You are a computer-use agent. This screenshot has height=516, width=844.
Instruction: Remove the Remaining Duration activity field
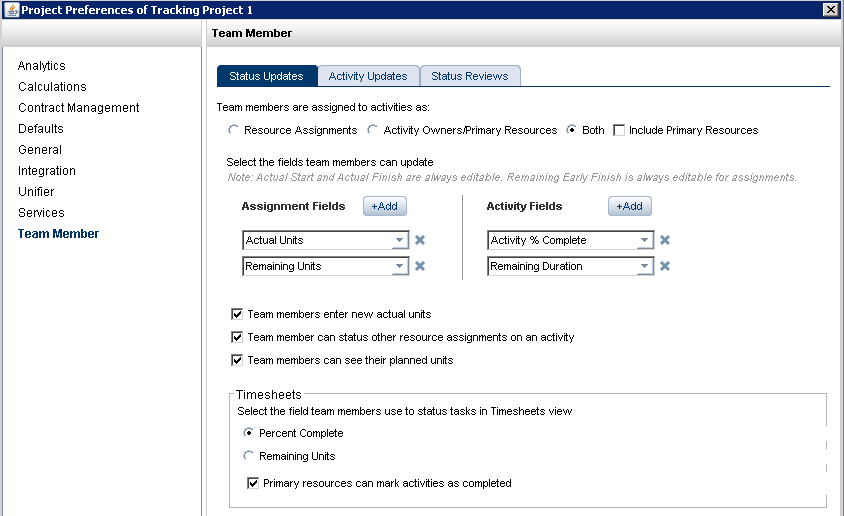click(x=665, y=266)
